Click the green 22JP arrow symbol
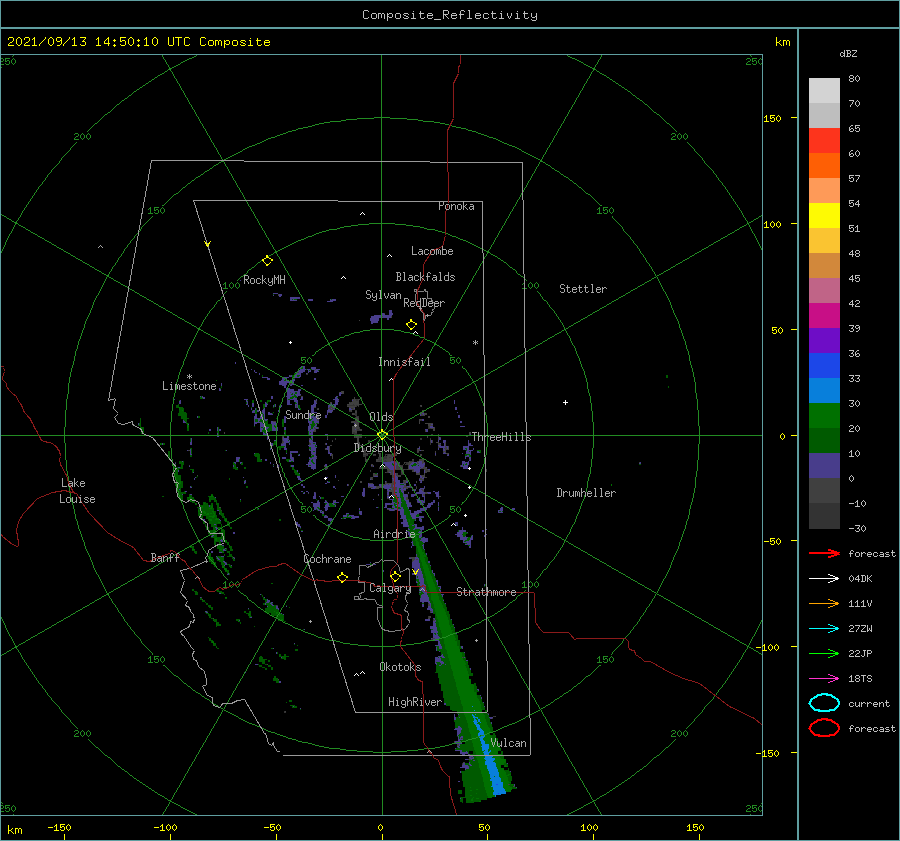The height and width of the screenshot is (841, 900). [x=824, y=653]
